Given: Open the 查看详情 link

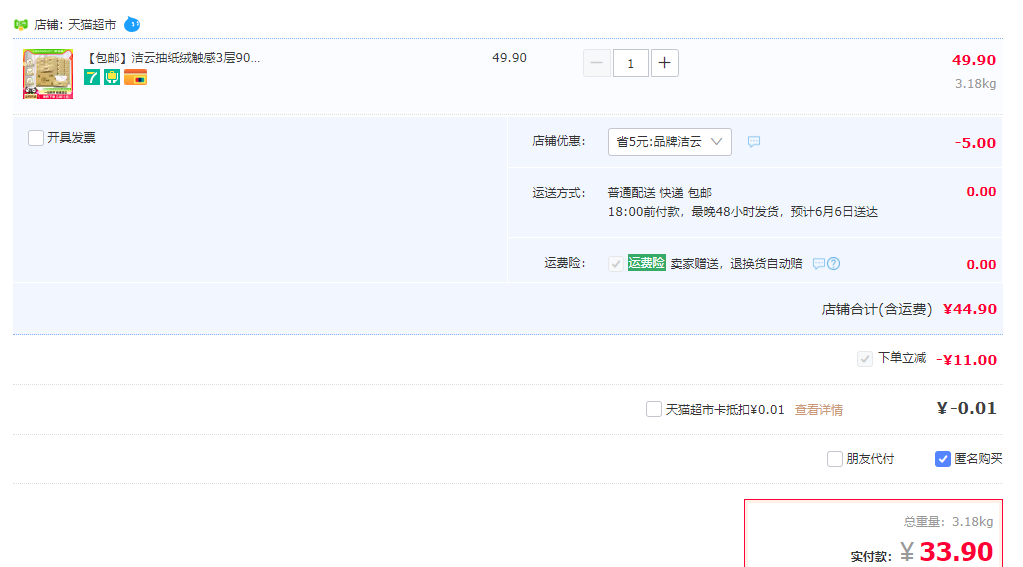Looking at the screenshot, I should click(819, 410).
